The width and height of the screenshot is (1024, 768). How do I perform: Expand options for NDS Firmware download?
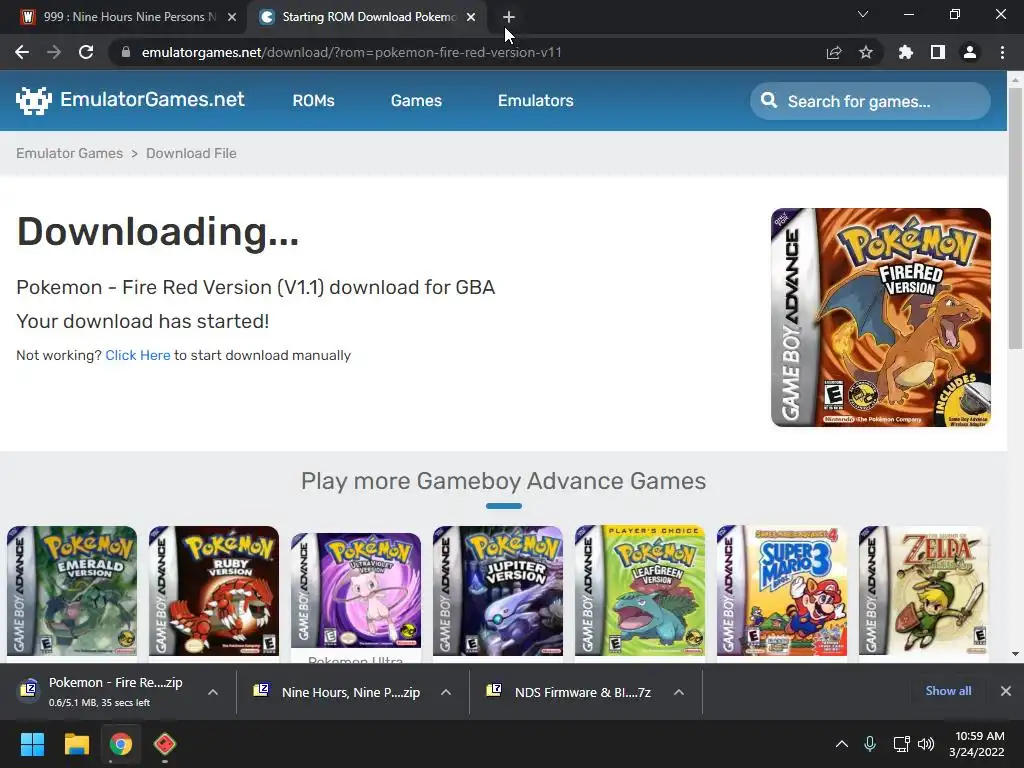[x=679, y=692]
